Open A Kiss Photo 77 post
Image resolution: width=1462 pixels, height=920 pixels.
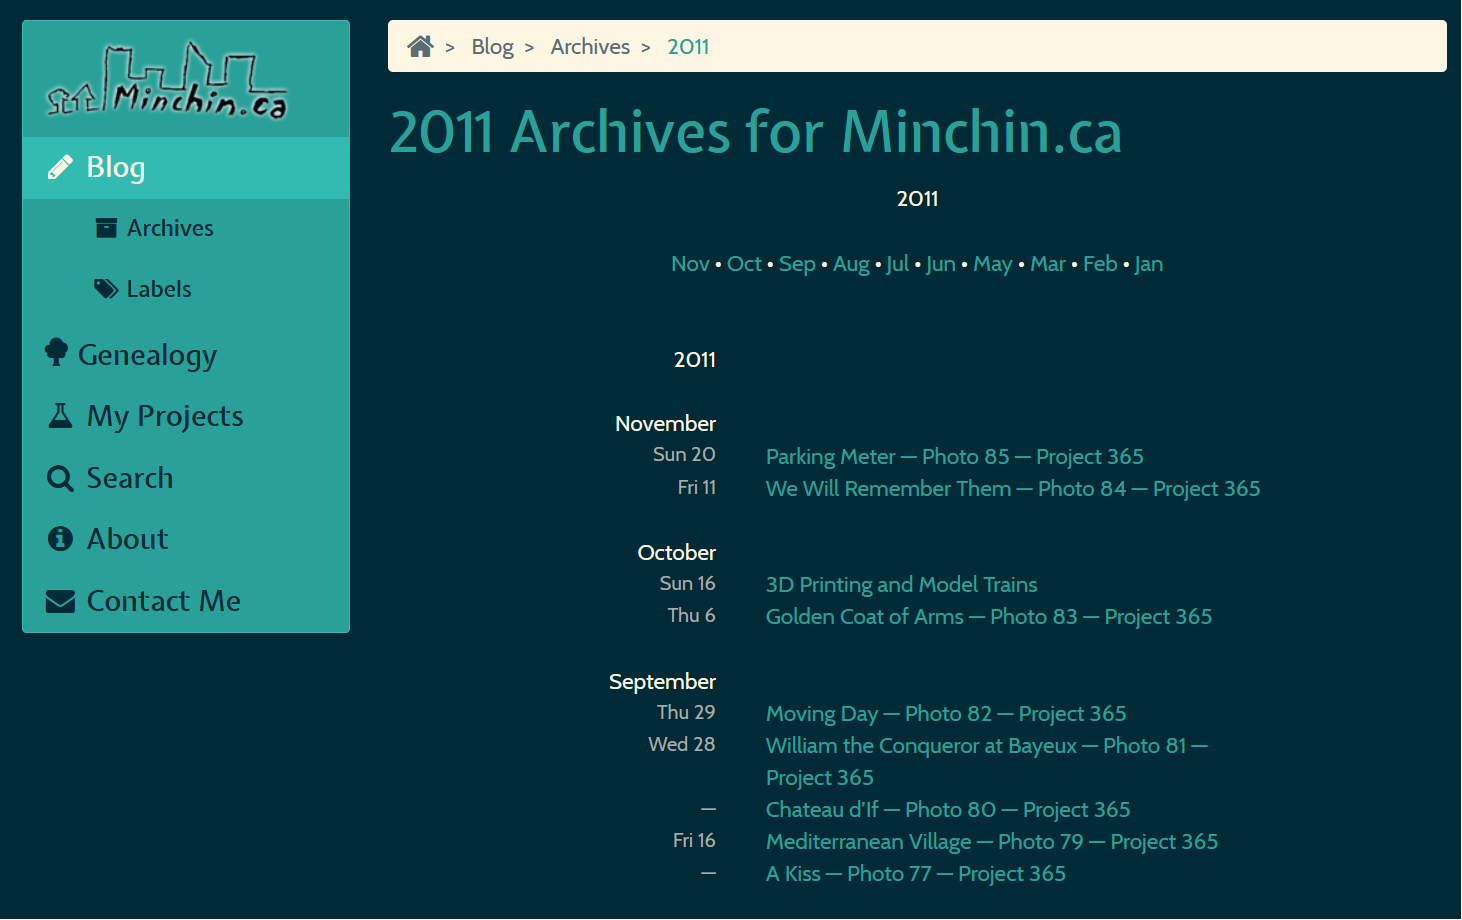(916, 874)
